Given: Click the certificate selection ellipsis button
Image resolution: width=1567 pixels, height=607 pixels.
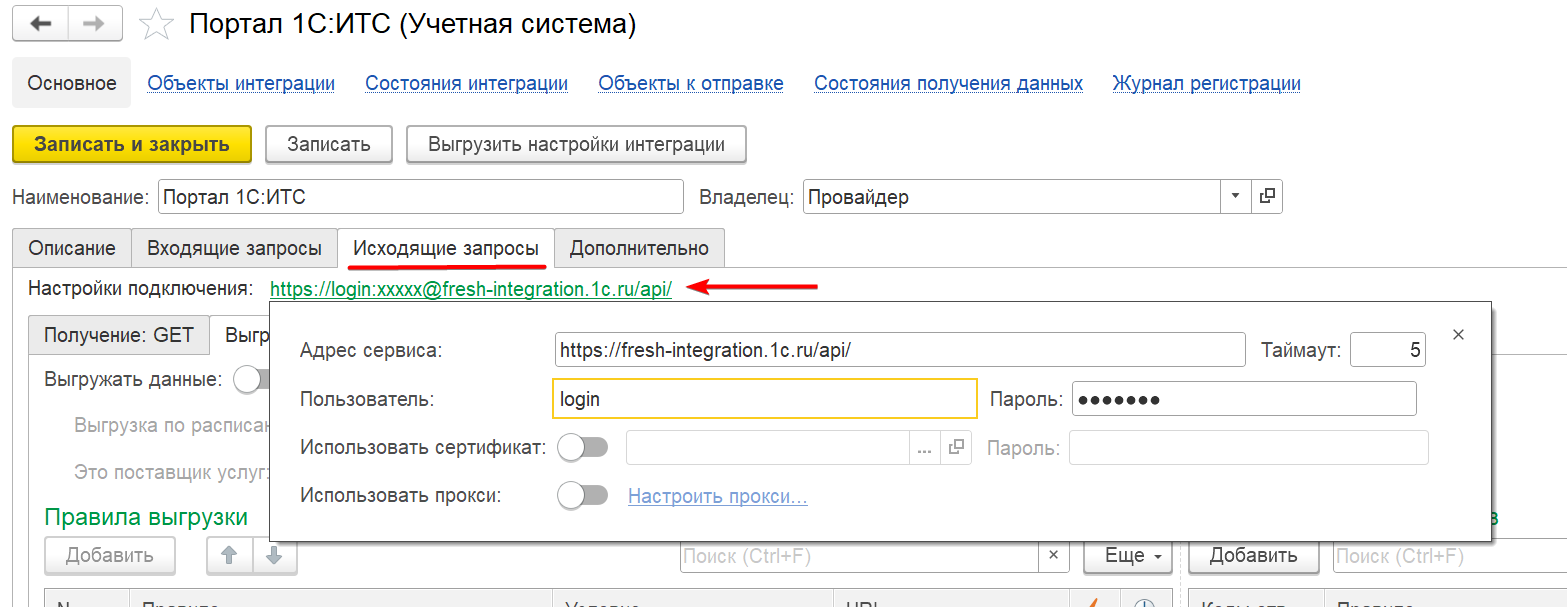Looking at the screenshot, I should pyautogui.click(x=924, y=448).
